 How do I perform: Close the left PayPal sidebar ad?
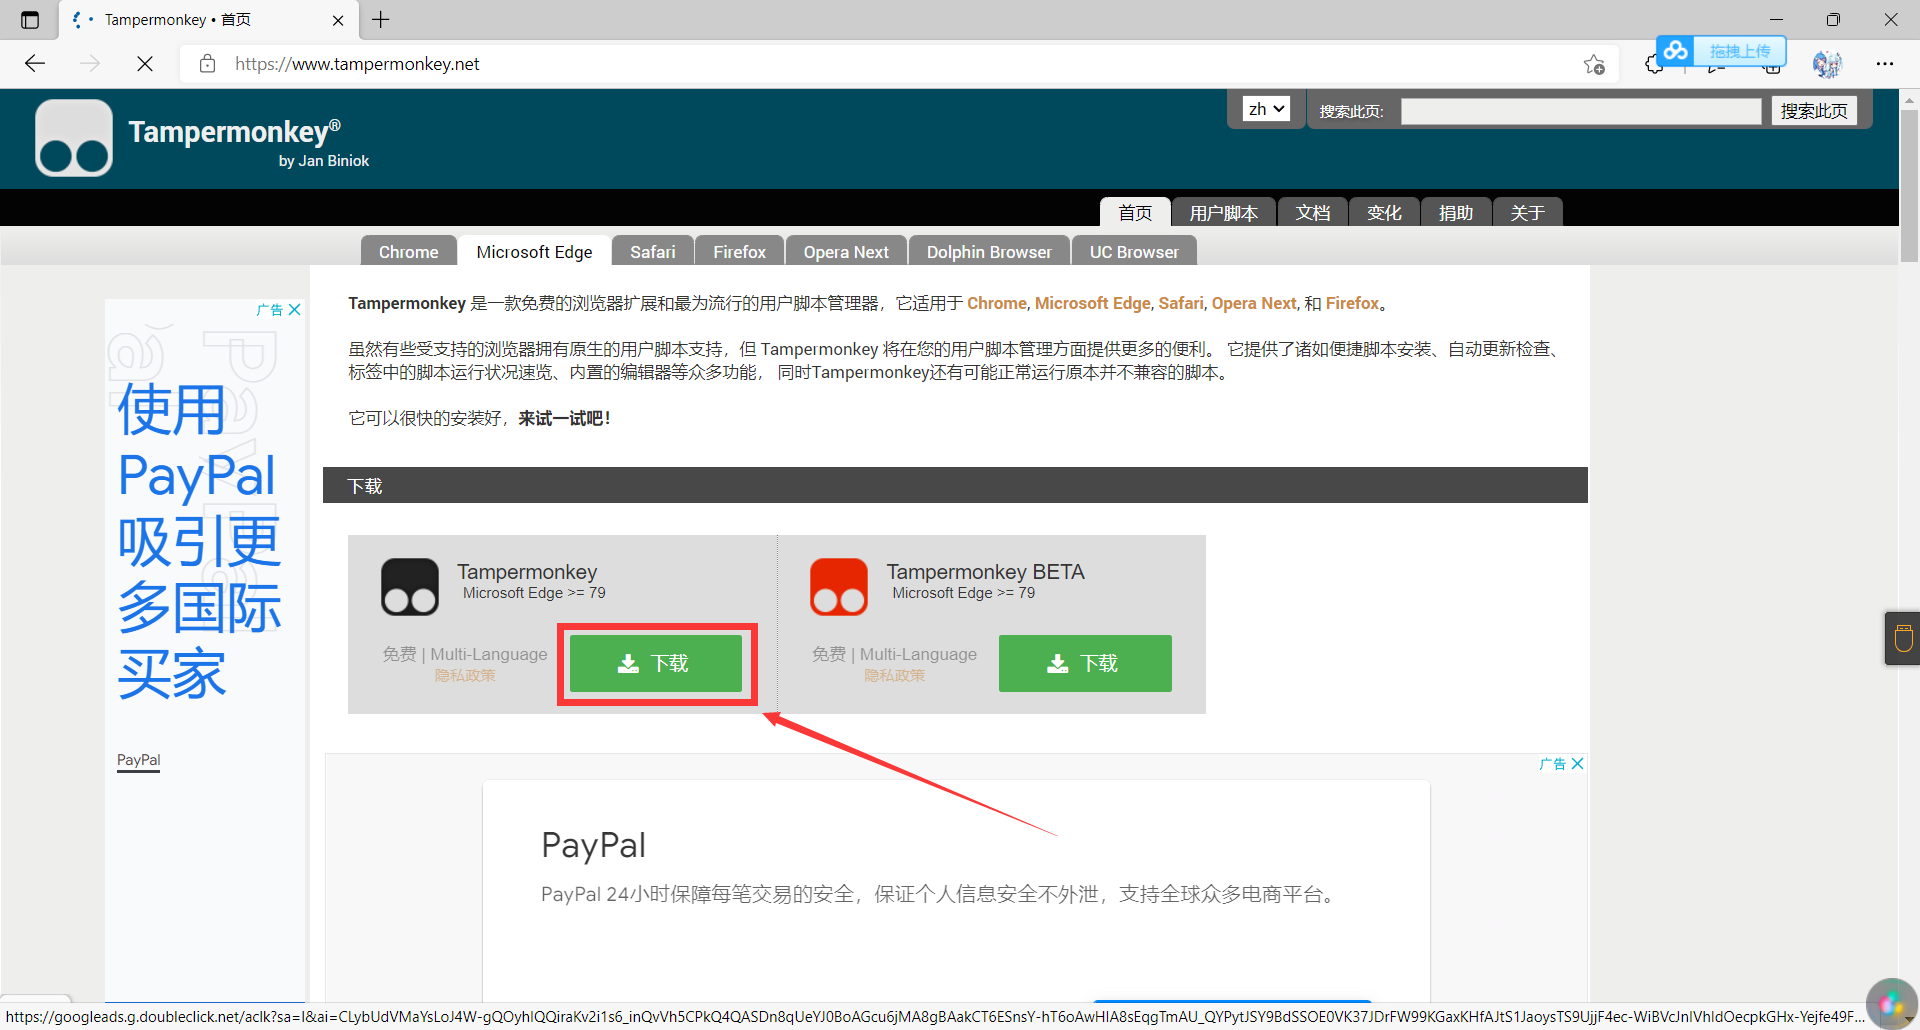click(295, 310)
